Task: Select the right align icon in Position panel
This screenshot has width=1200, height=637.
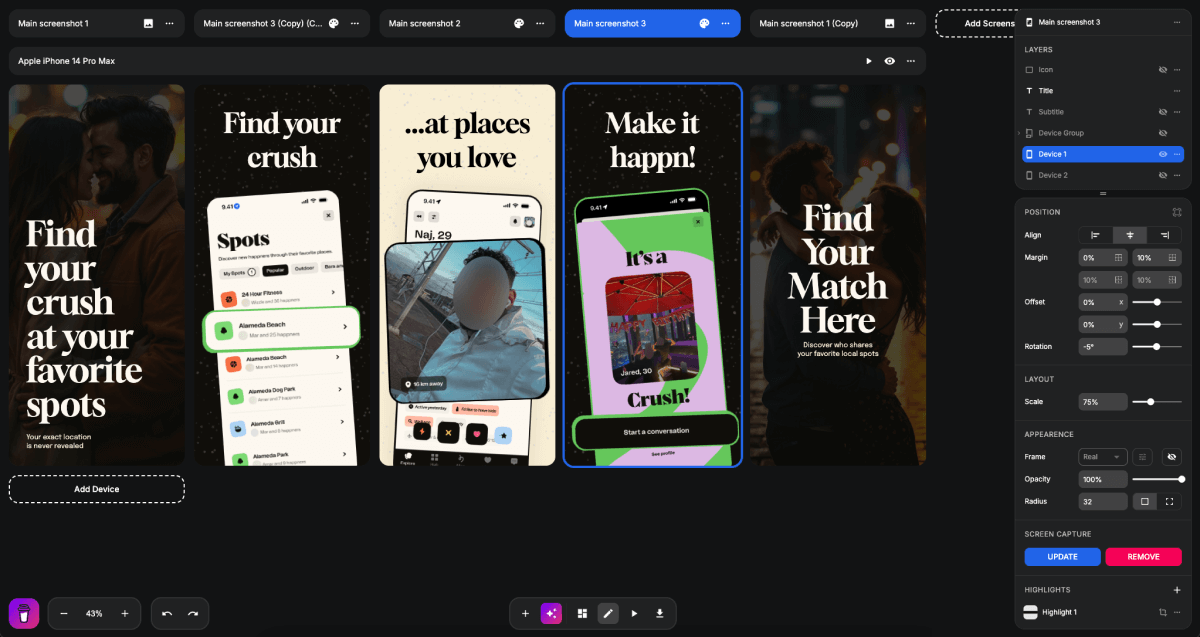Action: pos(1167,235)
